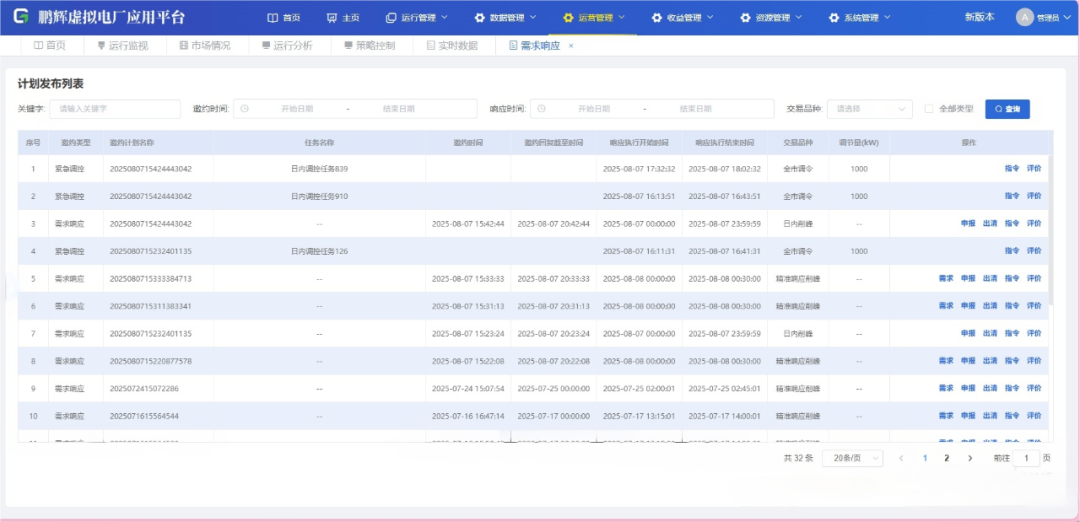Click 评价 link in row 1
This screenshot has height=522, width=1080.
[1034, 169]
